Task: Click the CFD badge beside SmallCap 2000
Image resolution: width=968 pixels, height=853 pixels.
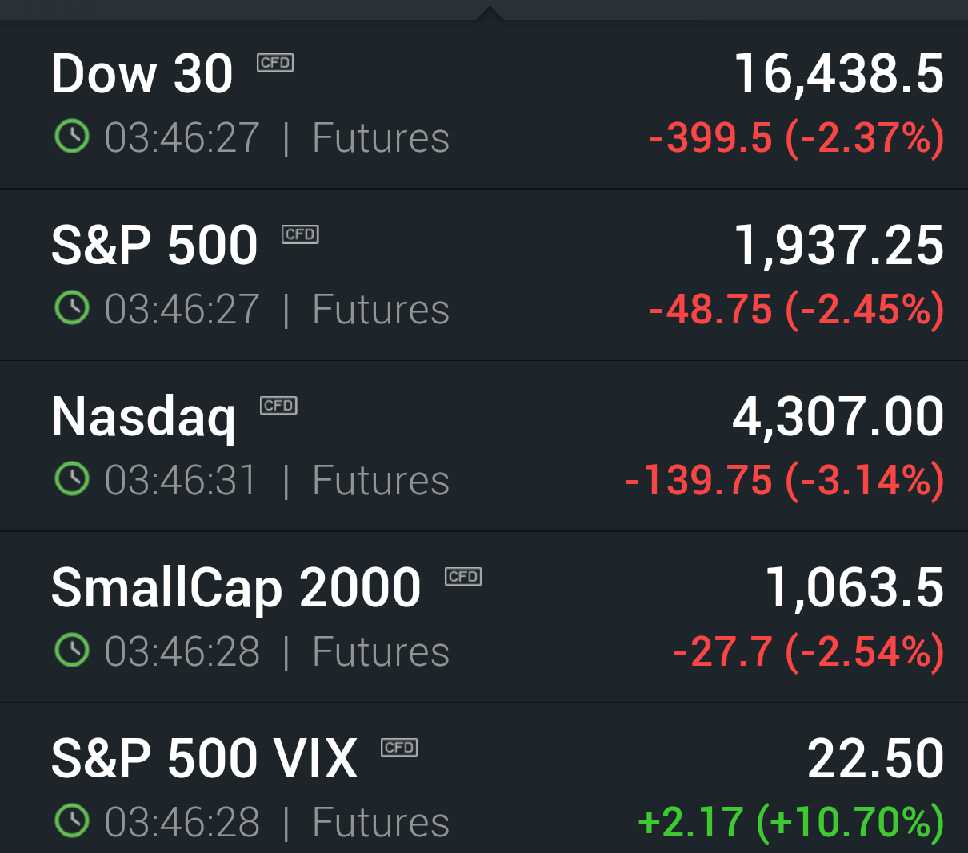Action: pyautogui.click(x=463, y=576)
